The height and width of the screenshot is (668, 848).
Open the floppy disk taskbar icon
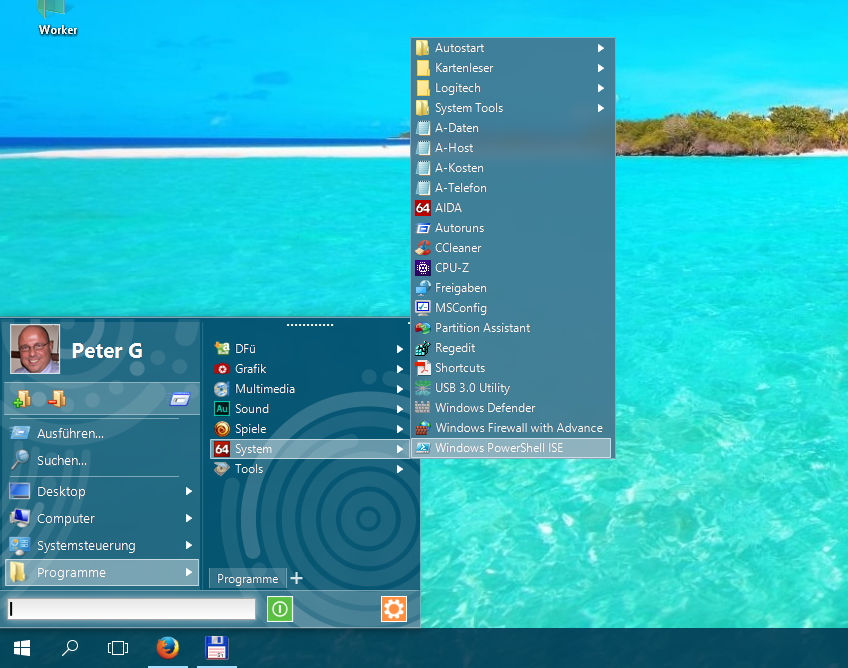pyautogui.click(x=217, y=647)
